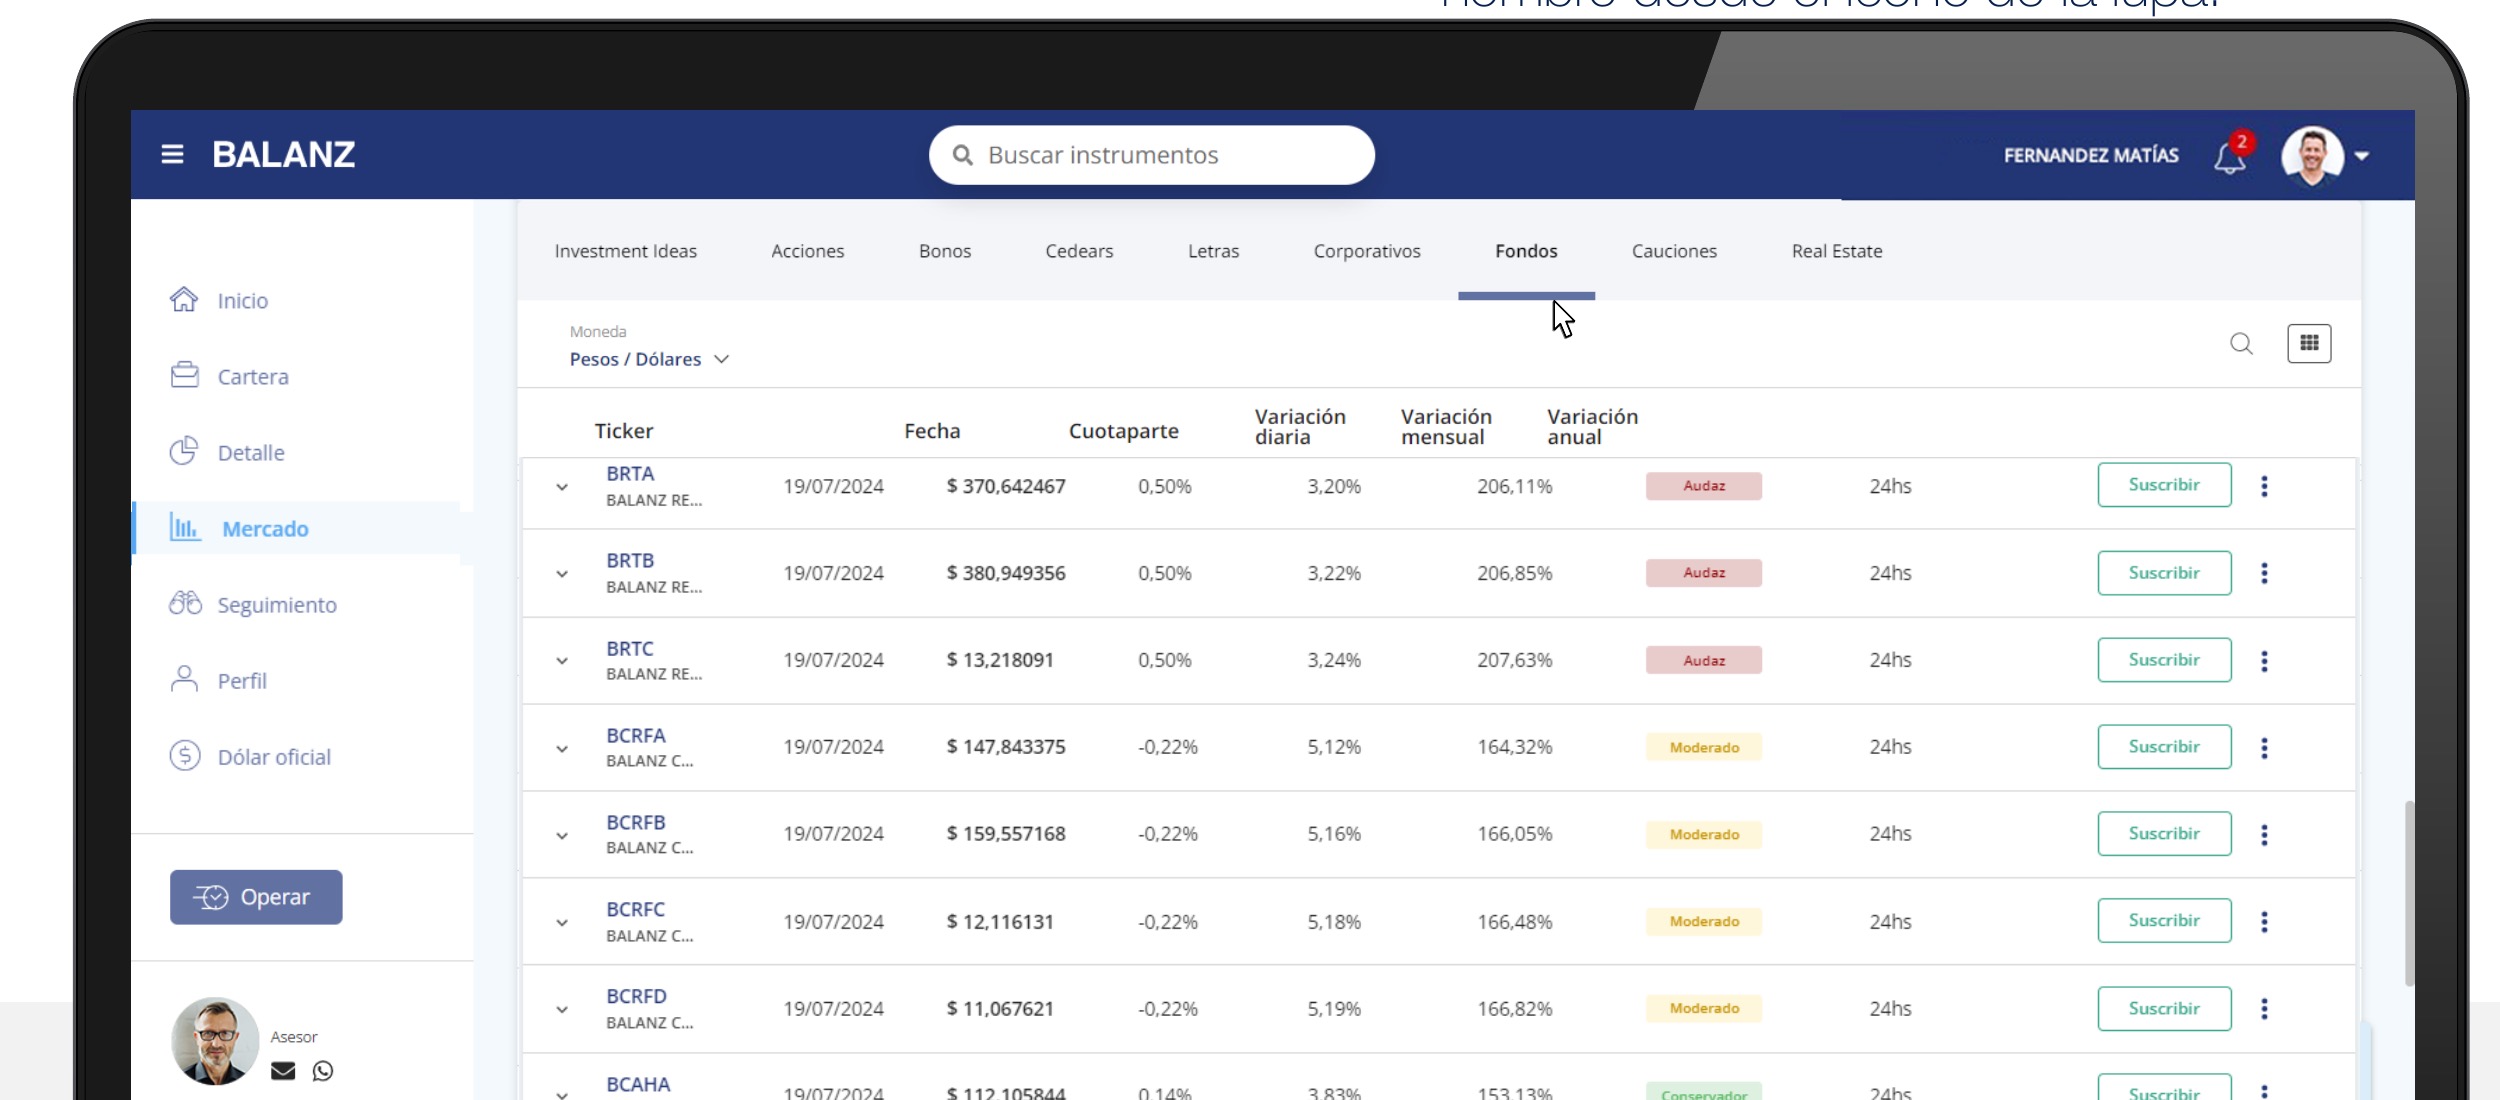
Task: Click the Buscar instrumentos search field
Action: pos(1152,155)
